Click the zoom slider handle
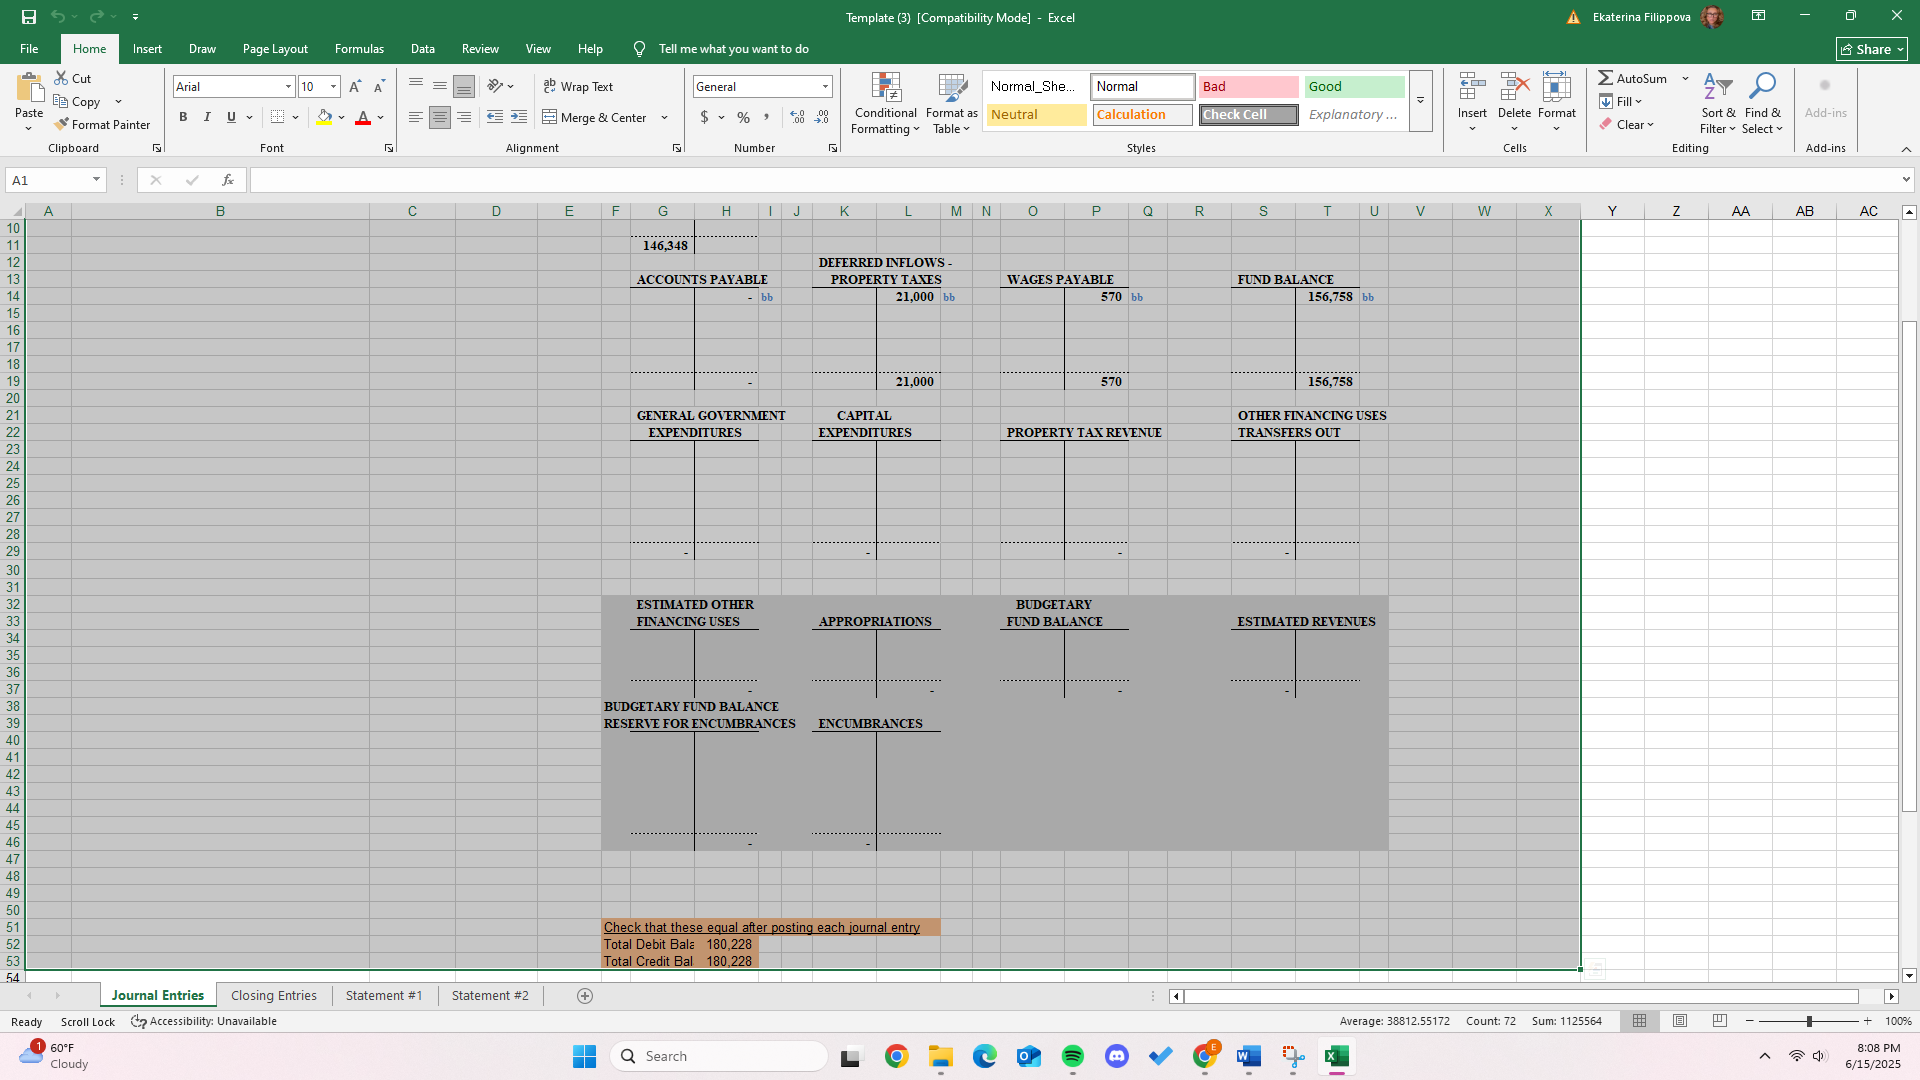Screen dimensions: 1920x1080 click(x=1808, y=1021)
